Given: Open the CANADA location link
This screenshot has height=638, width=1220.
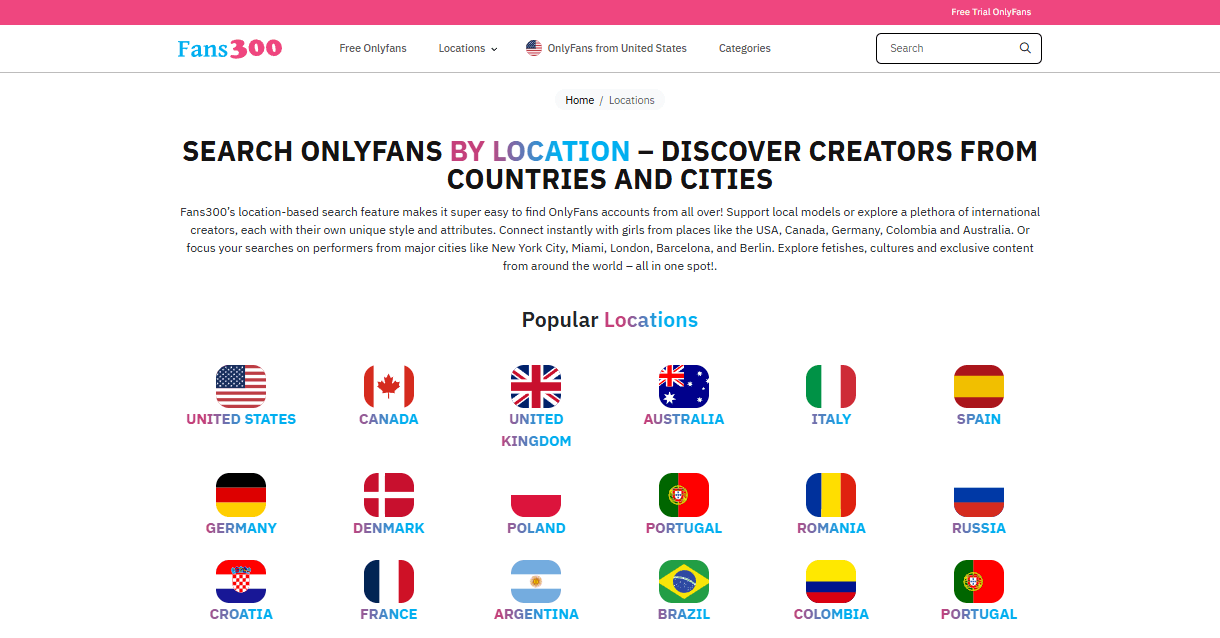Looking at the screenshot, I should pyautogui.click(x=389, y=419).
